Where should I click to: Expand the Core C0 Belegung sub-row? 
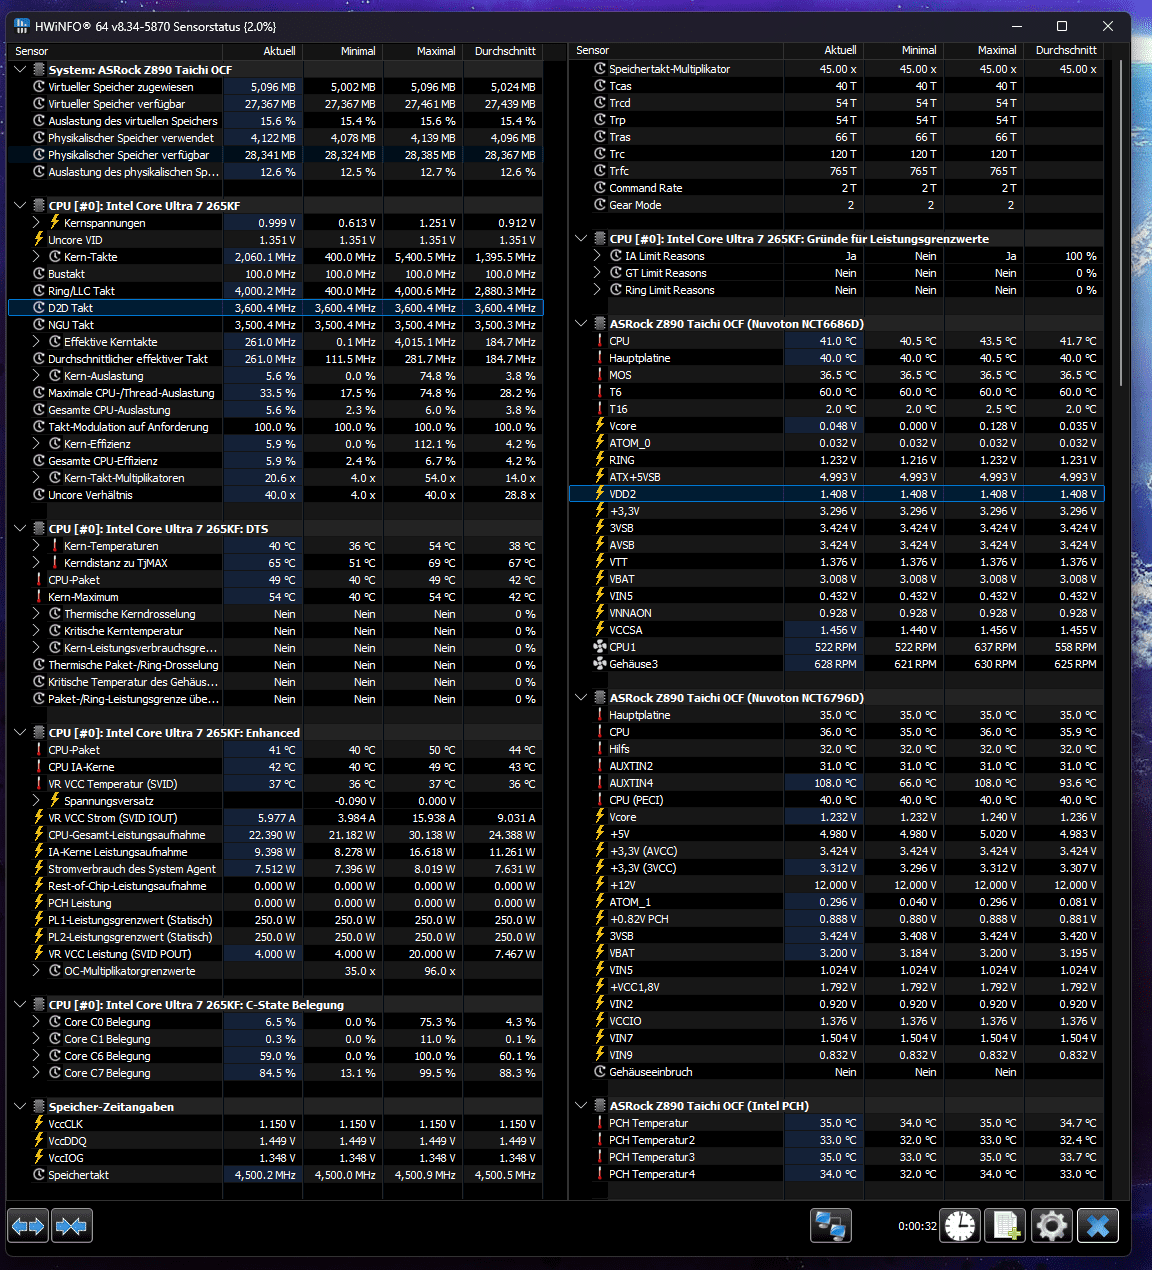[x=36, y=1022]
